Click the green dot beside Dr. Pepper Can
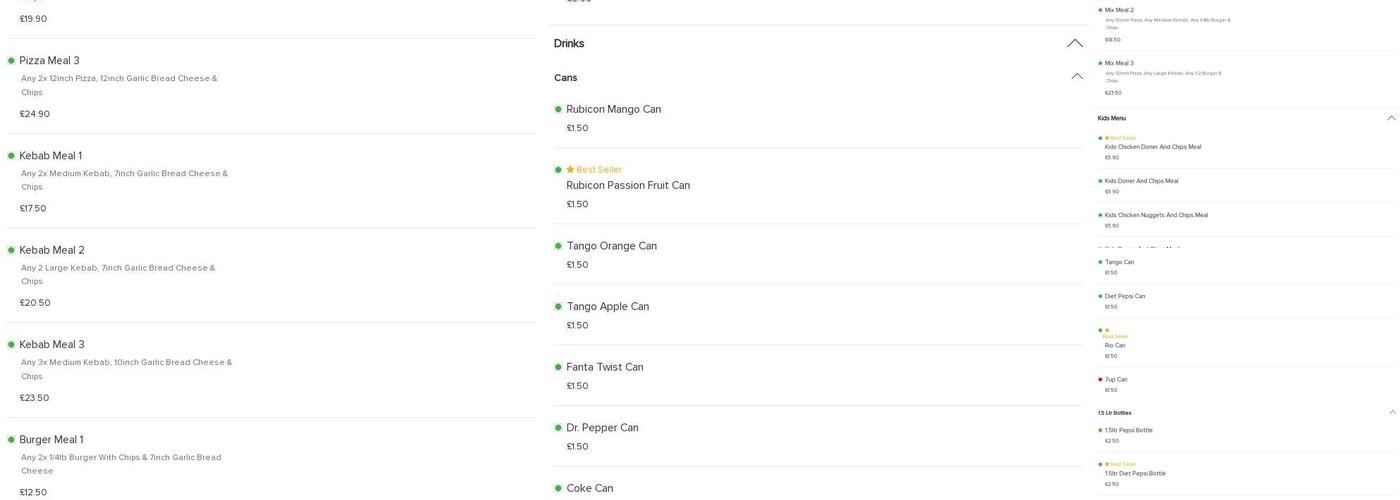Screen dimensions: 1400x500 coord(558,428)
